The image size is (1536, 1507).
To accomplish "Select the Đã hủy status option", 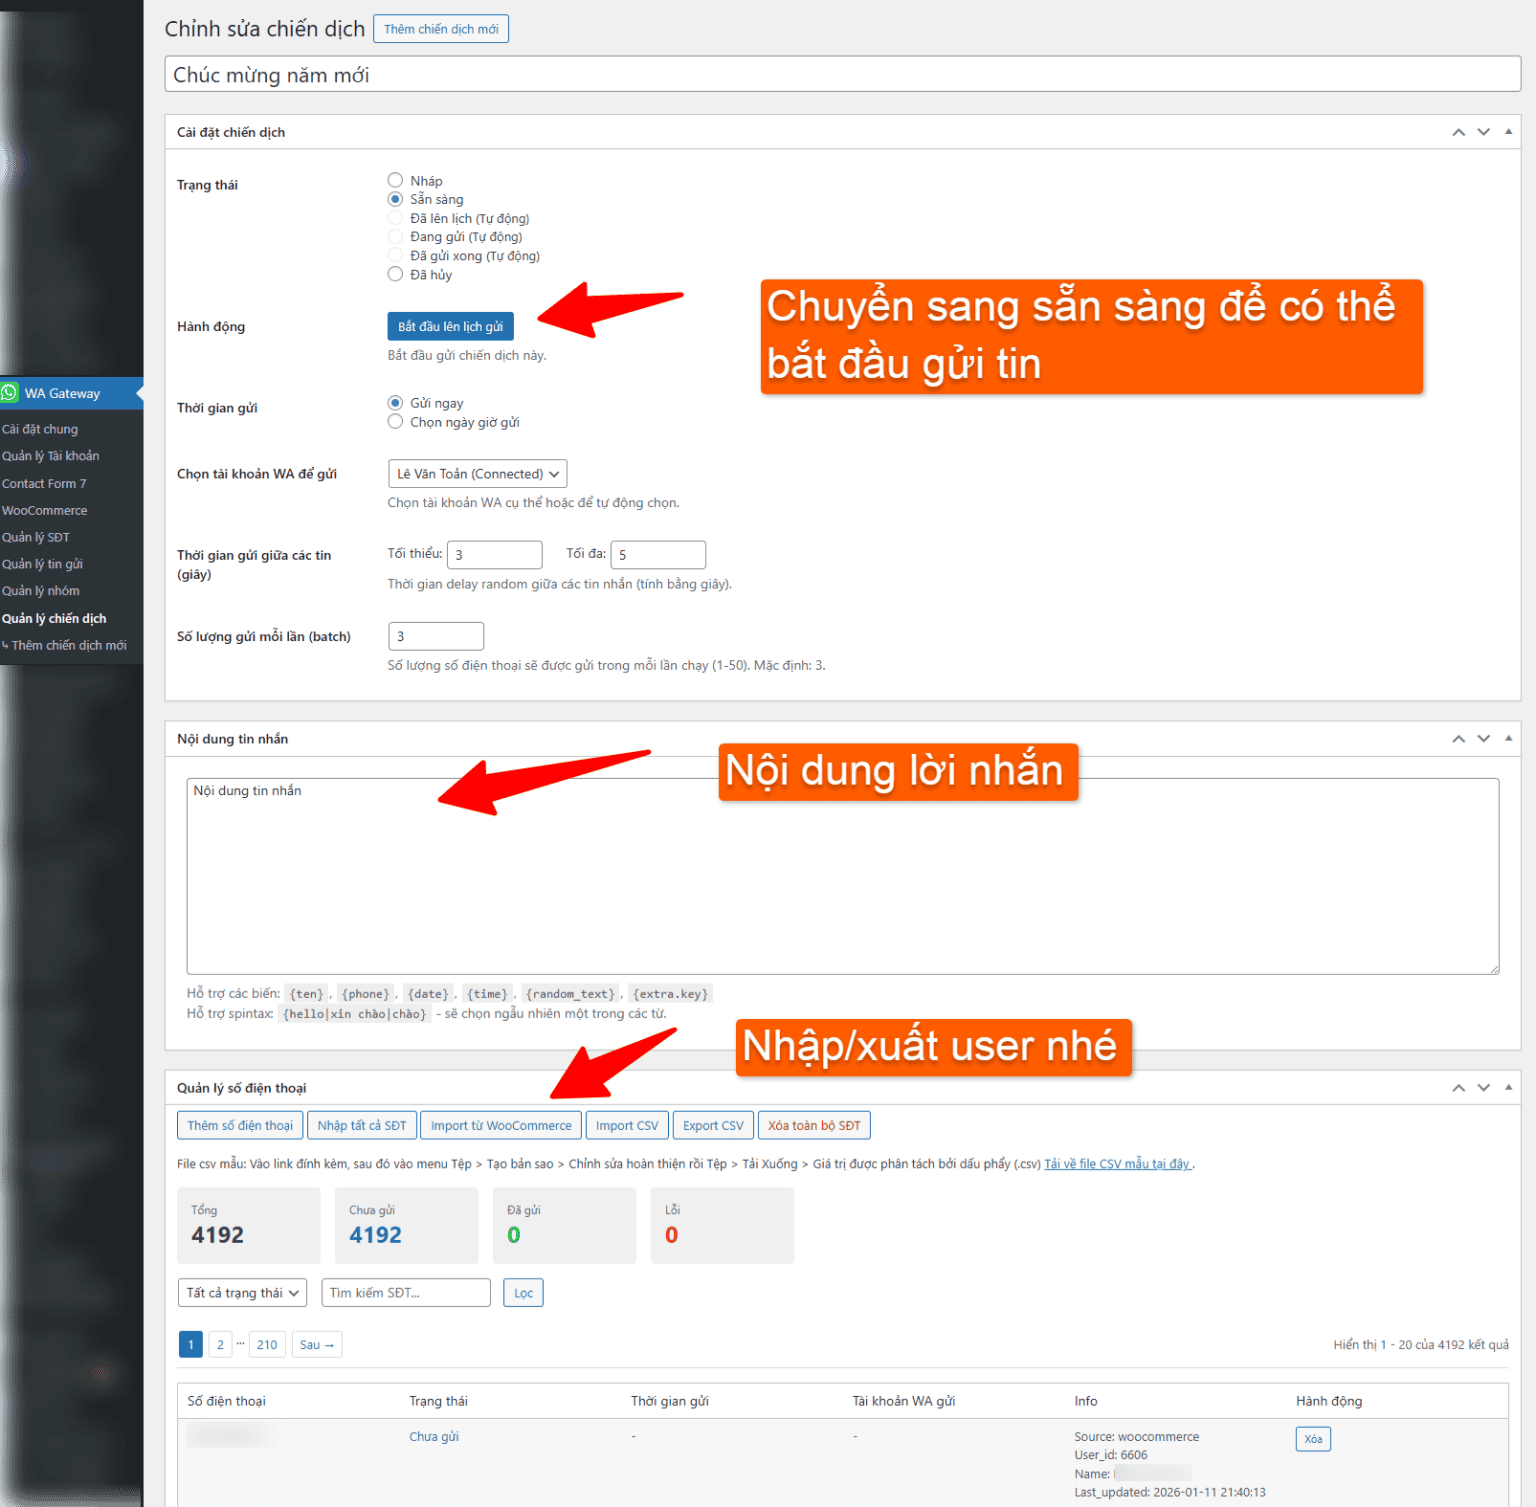I will pyautogui.click(x=395, y=275).
